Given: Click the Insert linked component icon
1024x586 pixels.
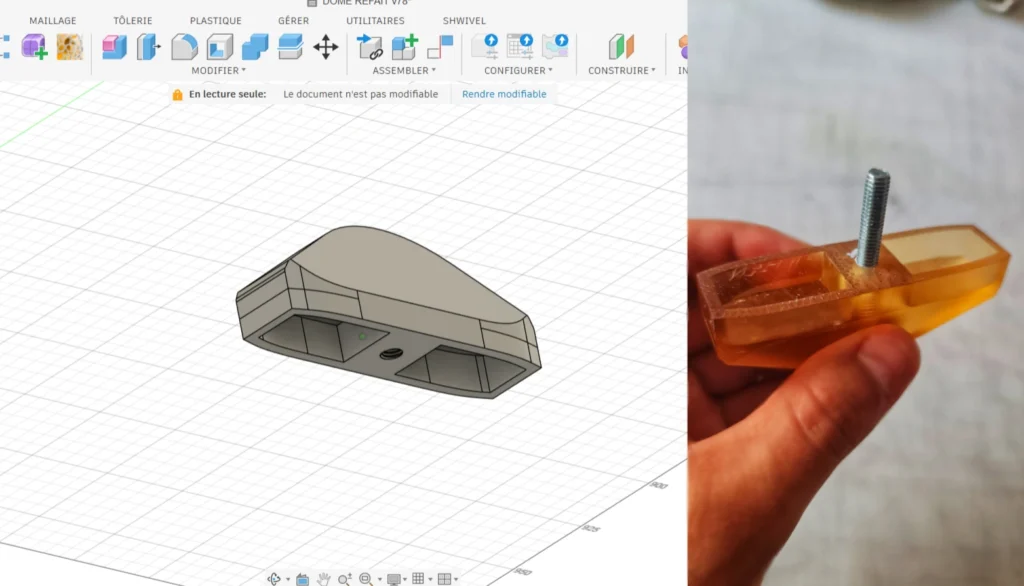Looking at the screenshot, I should [370, 47].
